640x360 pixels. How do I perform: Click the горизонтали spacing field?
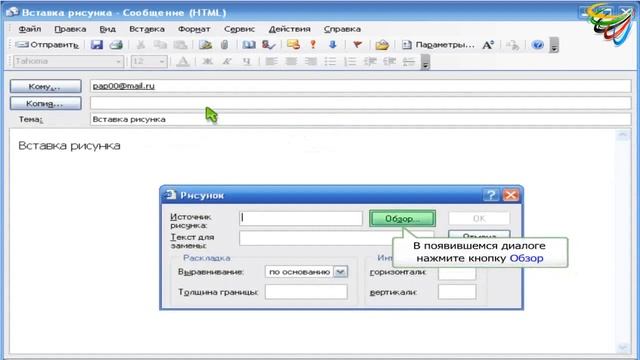point(457,274)
